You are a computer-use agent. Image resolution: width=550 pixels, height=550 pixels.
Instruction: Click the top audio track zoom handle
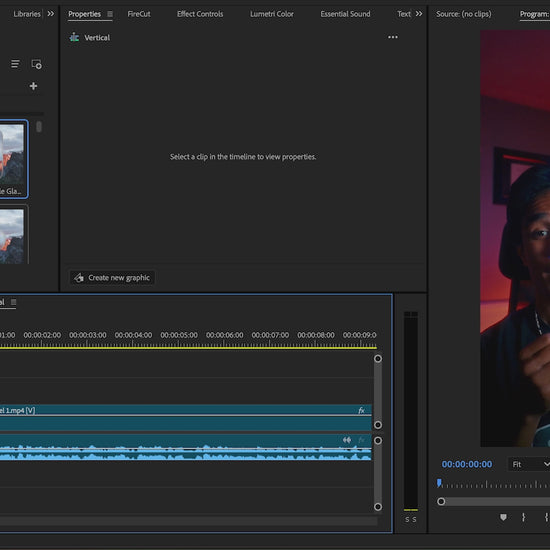[x=378, y=441]
